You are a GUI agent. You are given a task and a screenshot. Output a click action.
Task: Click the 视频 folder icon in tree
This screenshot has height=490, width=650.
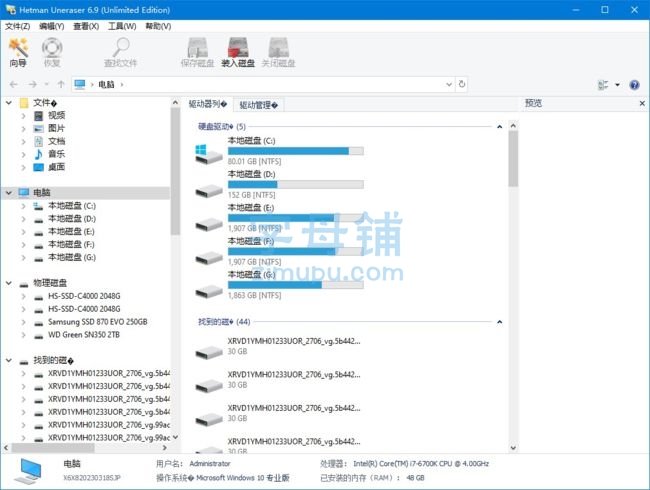pyautogui.click(x=39, y=116)
